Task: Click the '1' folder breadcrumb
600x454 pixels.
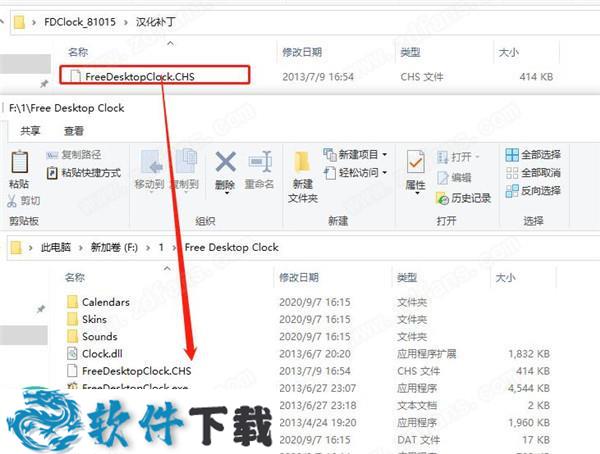Action: [161, 247]
